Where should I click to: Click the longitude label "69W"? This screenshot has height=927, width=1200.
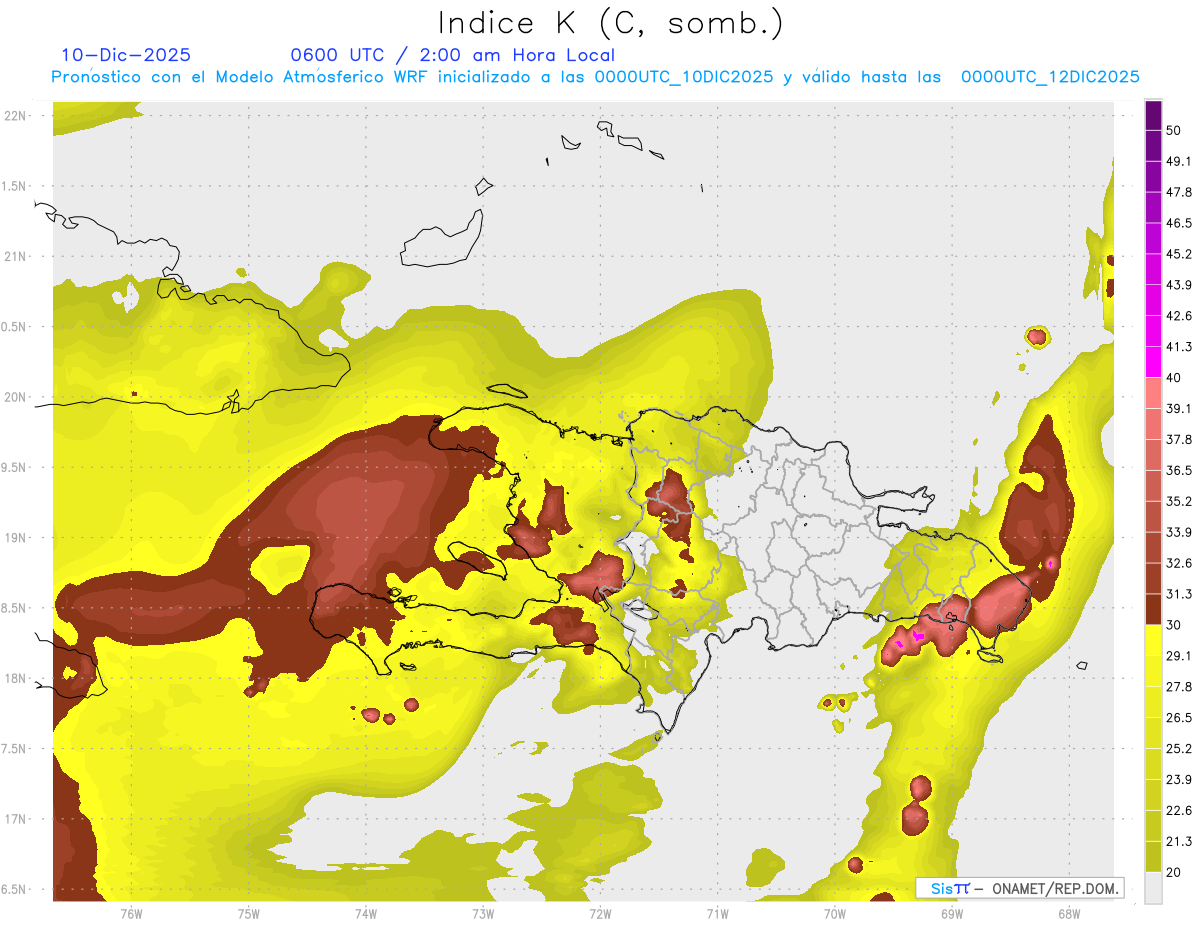(x=951, y=913)
